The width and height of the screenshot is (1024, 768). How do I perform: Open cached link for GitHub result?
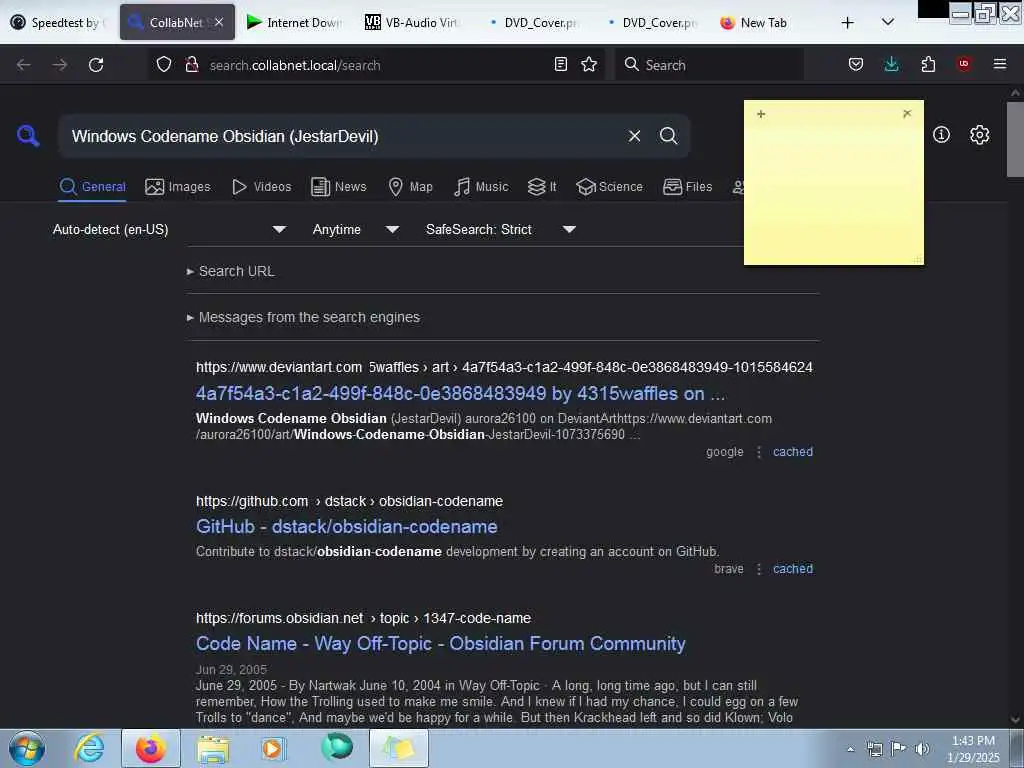tap(793, 569)
